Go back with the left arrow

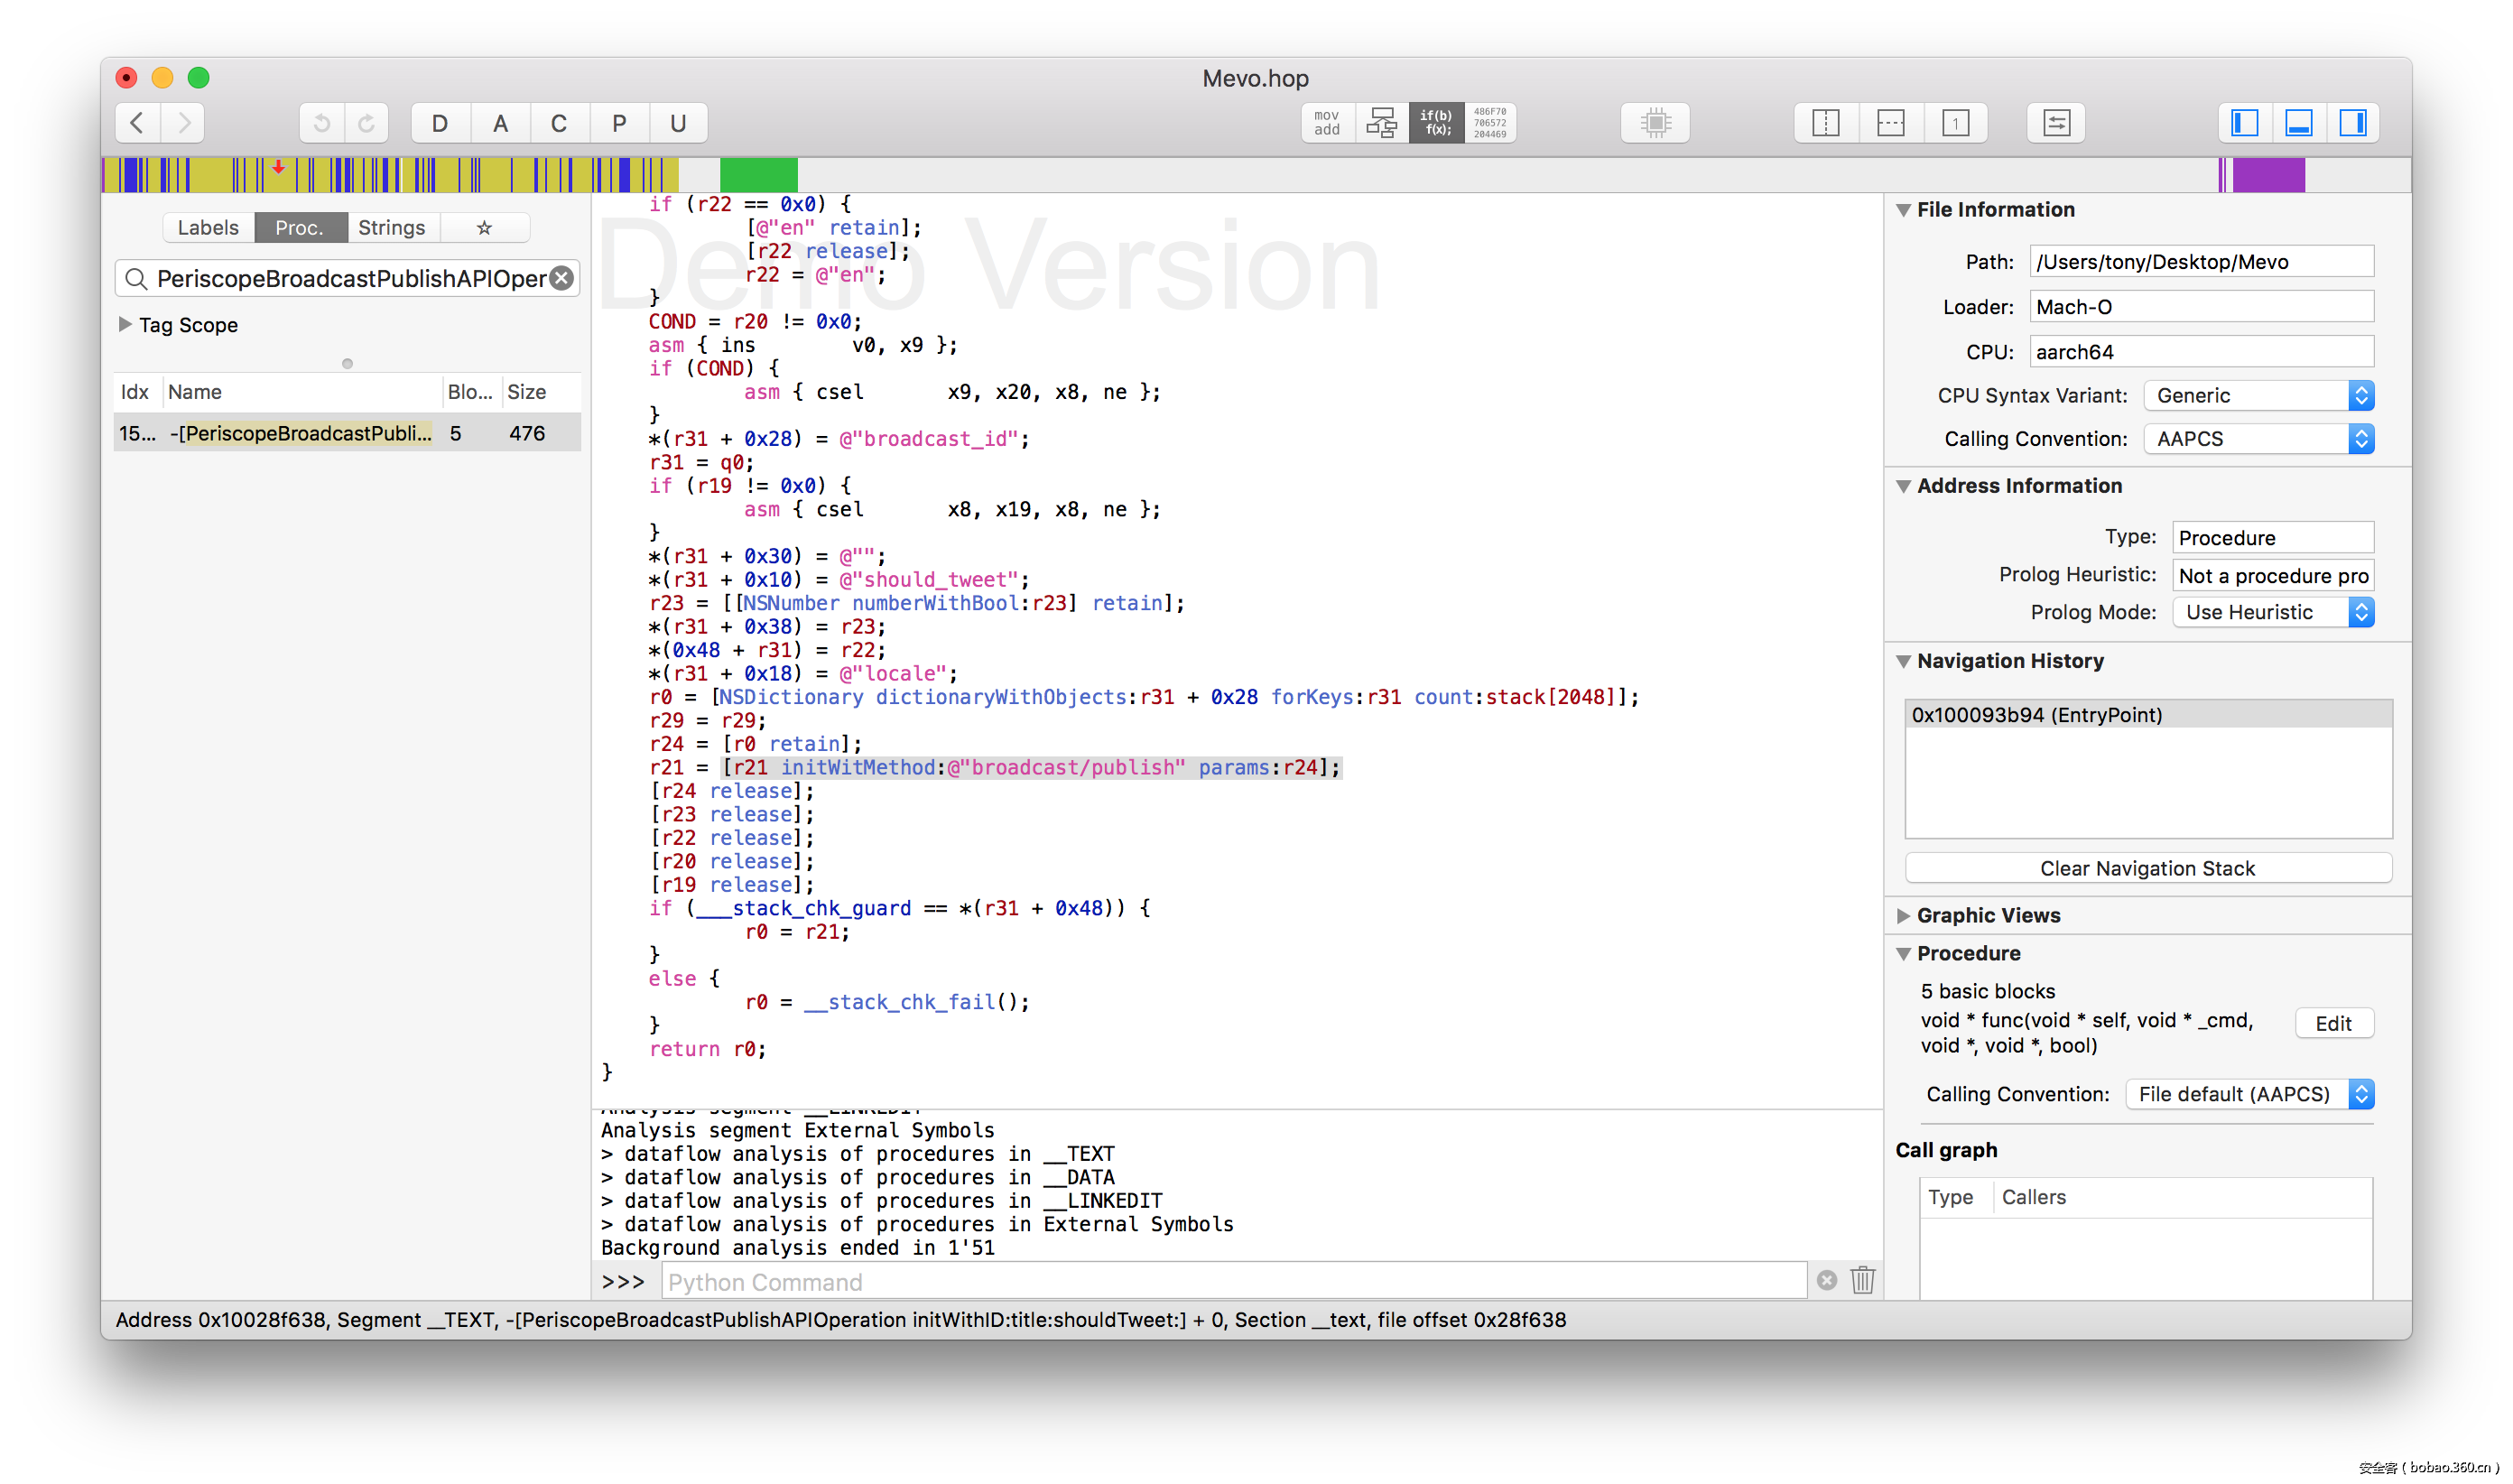pos(137,123)
